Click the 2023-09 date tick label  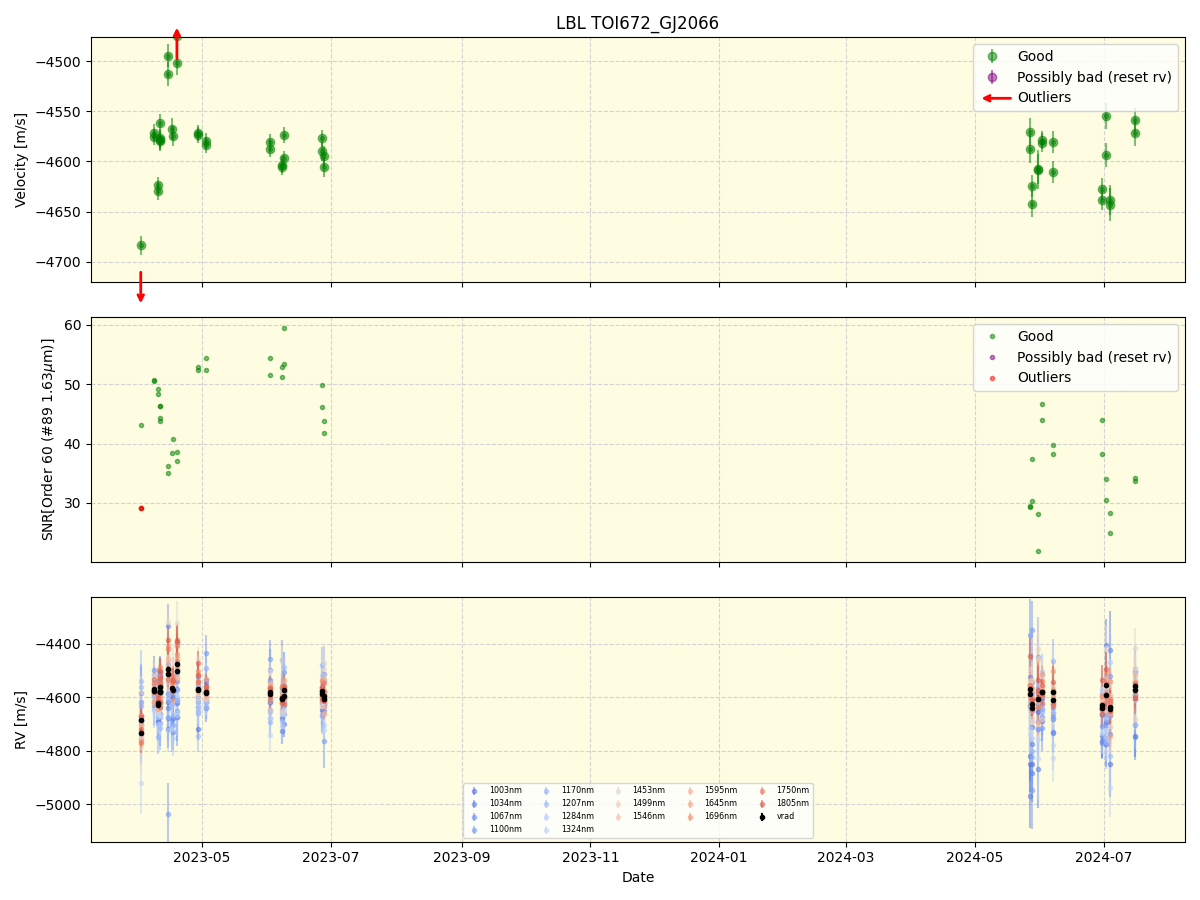[462, 856]
